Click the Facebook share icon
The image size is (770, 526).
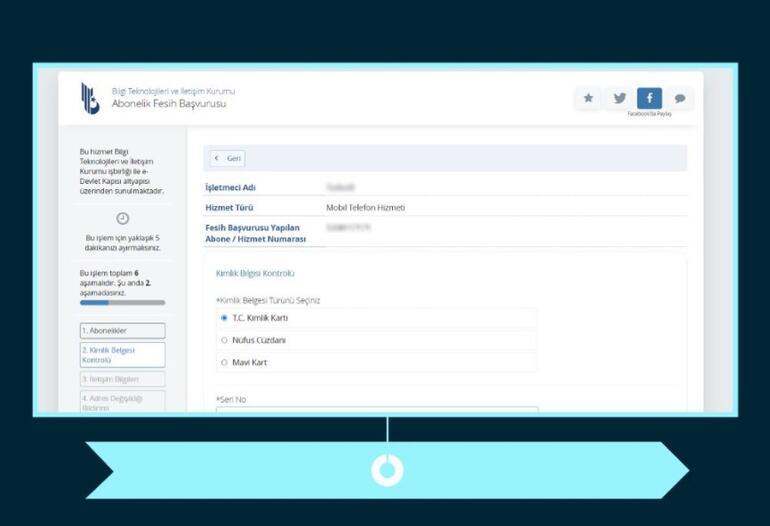click(649, 98)
